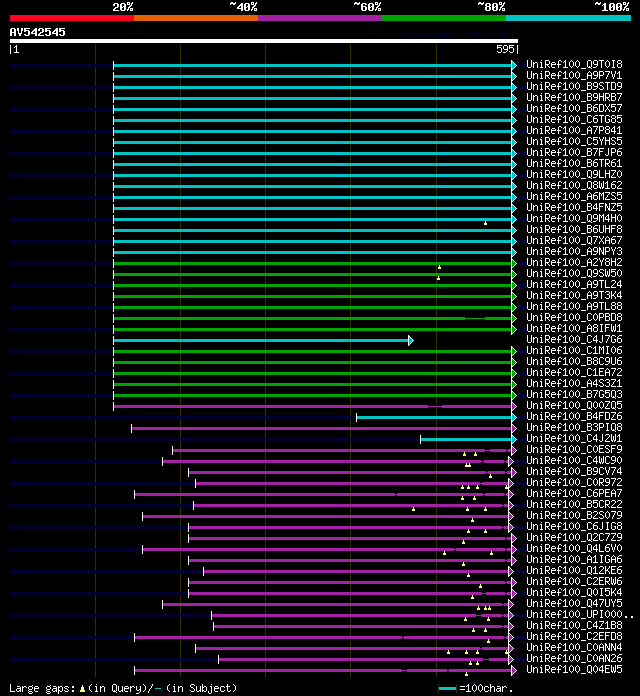
Task: Click the UniRef100_B2S079 label
Action: [x=574, y=516]
